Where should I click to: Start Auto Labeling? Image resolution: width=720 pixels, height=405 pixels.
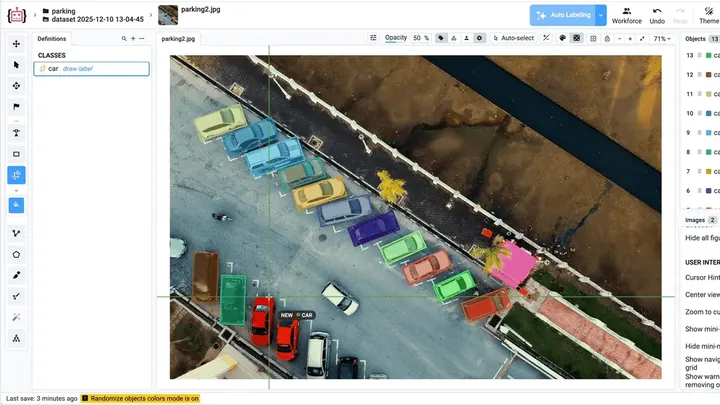coord(563,15)
